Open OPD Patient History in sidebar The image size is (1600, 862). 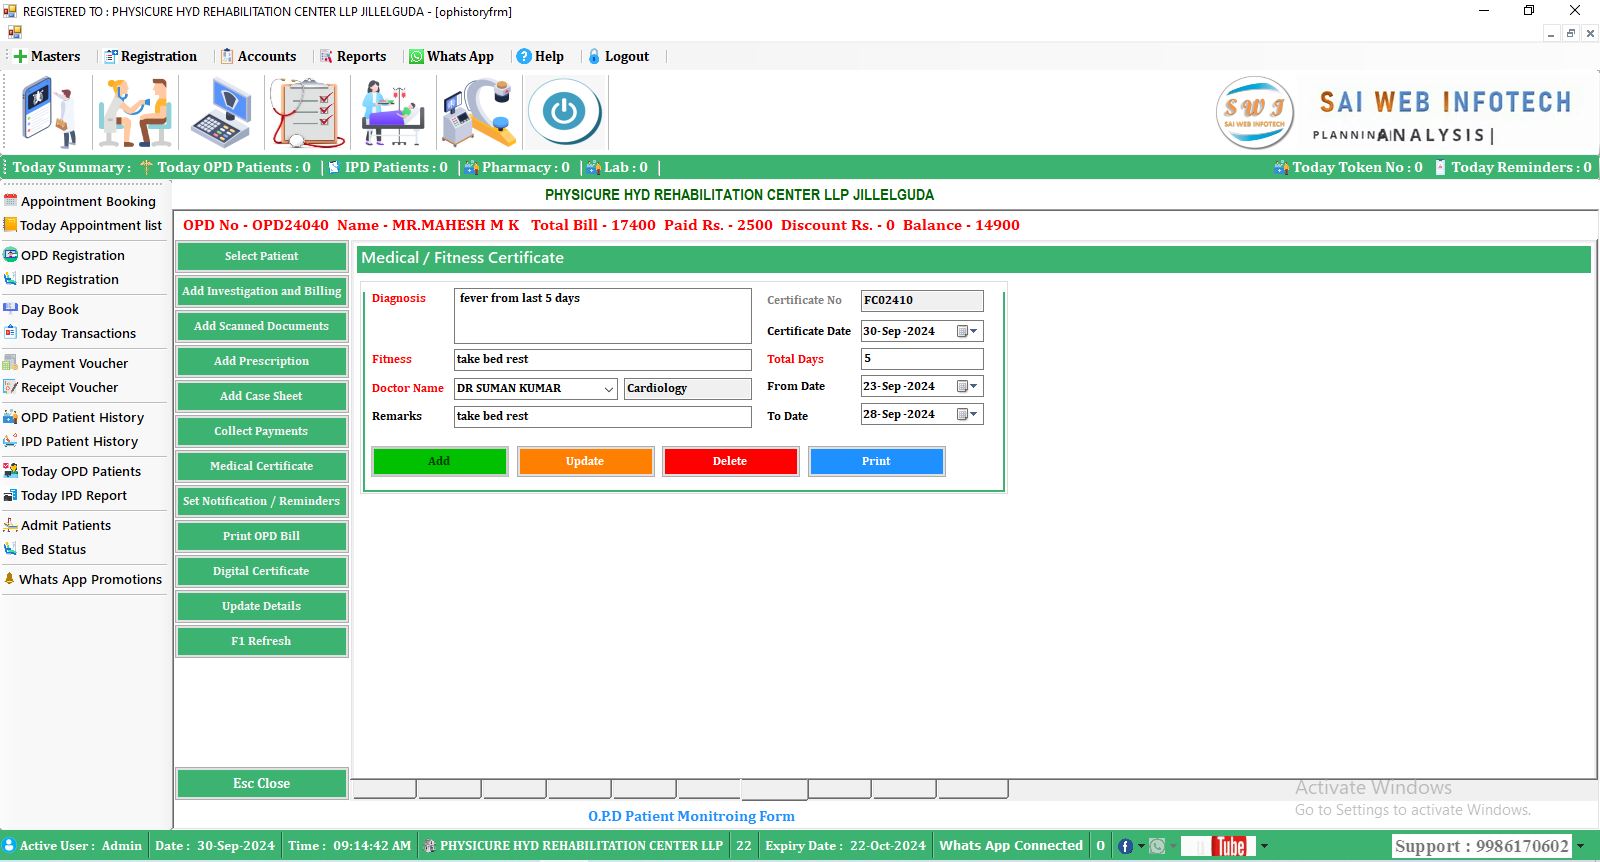pyautogui.click(x=82, y=417)
